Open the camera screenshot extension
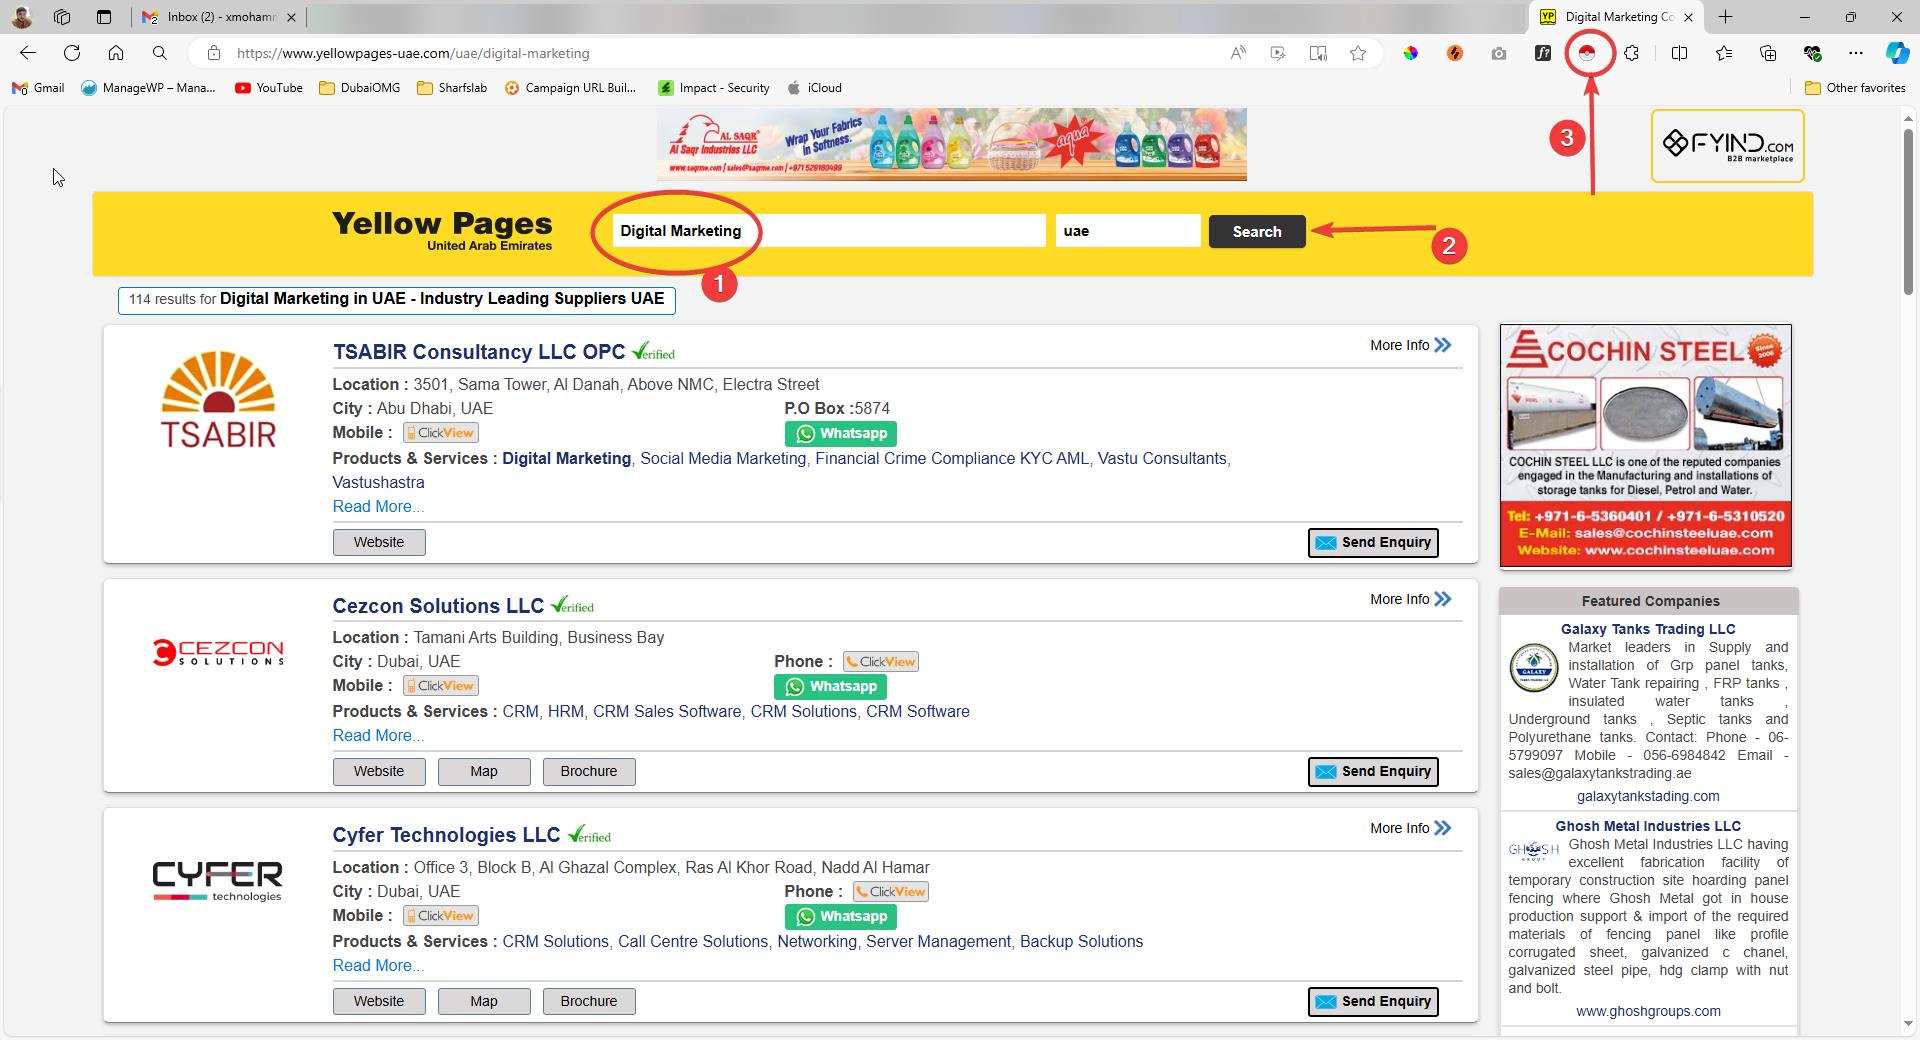1920x1040 pixels. click(x=1498, y=53)
